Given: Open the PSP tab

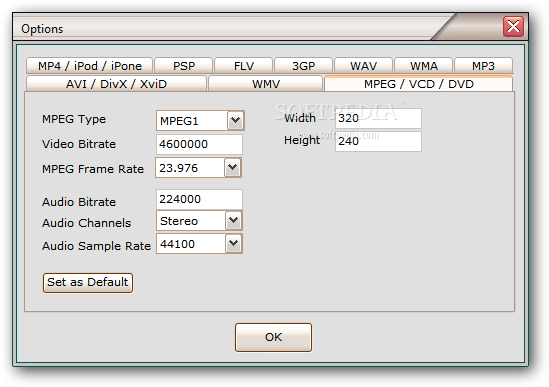Looking at the screenshot, I should coord(184,66).
